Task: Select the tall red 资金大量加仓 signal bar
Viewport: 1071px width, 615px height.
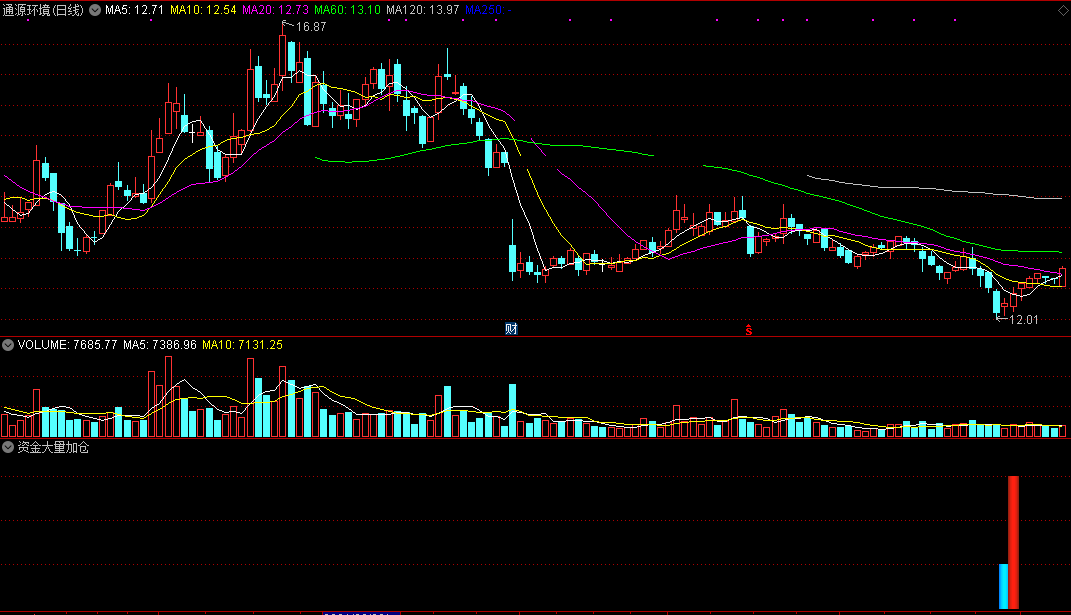Action: (1014, 542)
